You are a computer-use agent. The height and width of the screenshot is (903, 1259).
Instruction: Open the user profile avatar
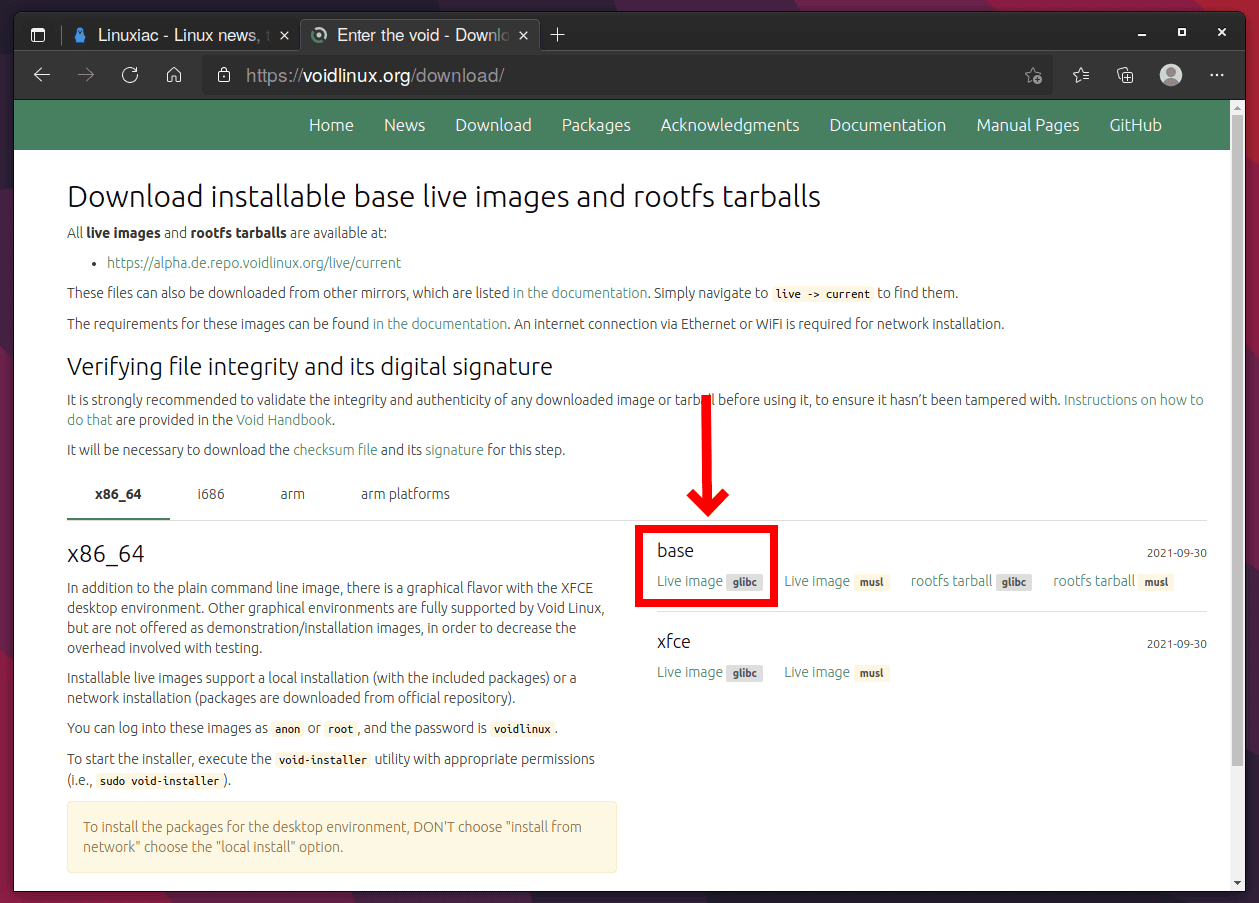pos(1171,75)
